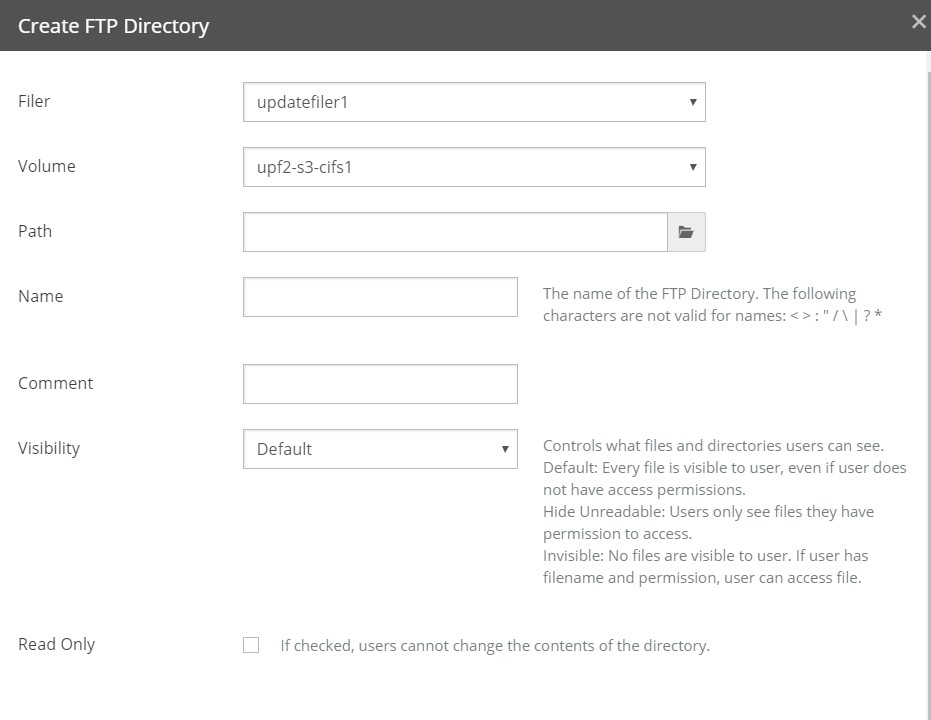Click the 'Visibility' field label
The image size is (931, 720).
pos(49,449)
